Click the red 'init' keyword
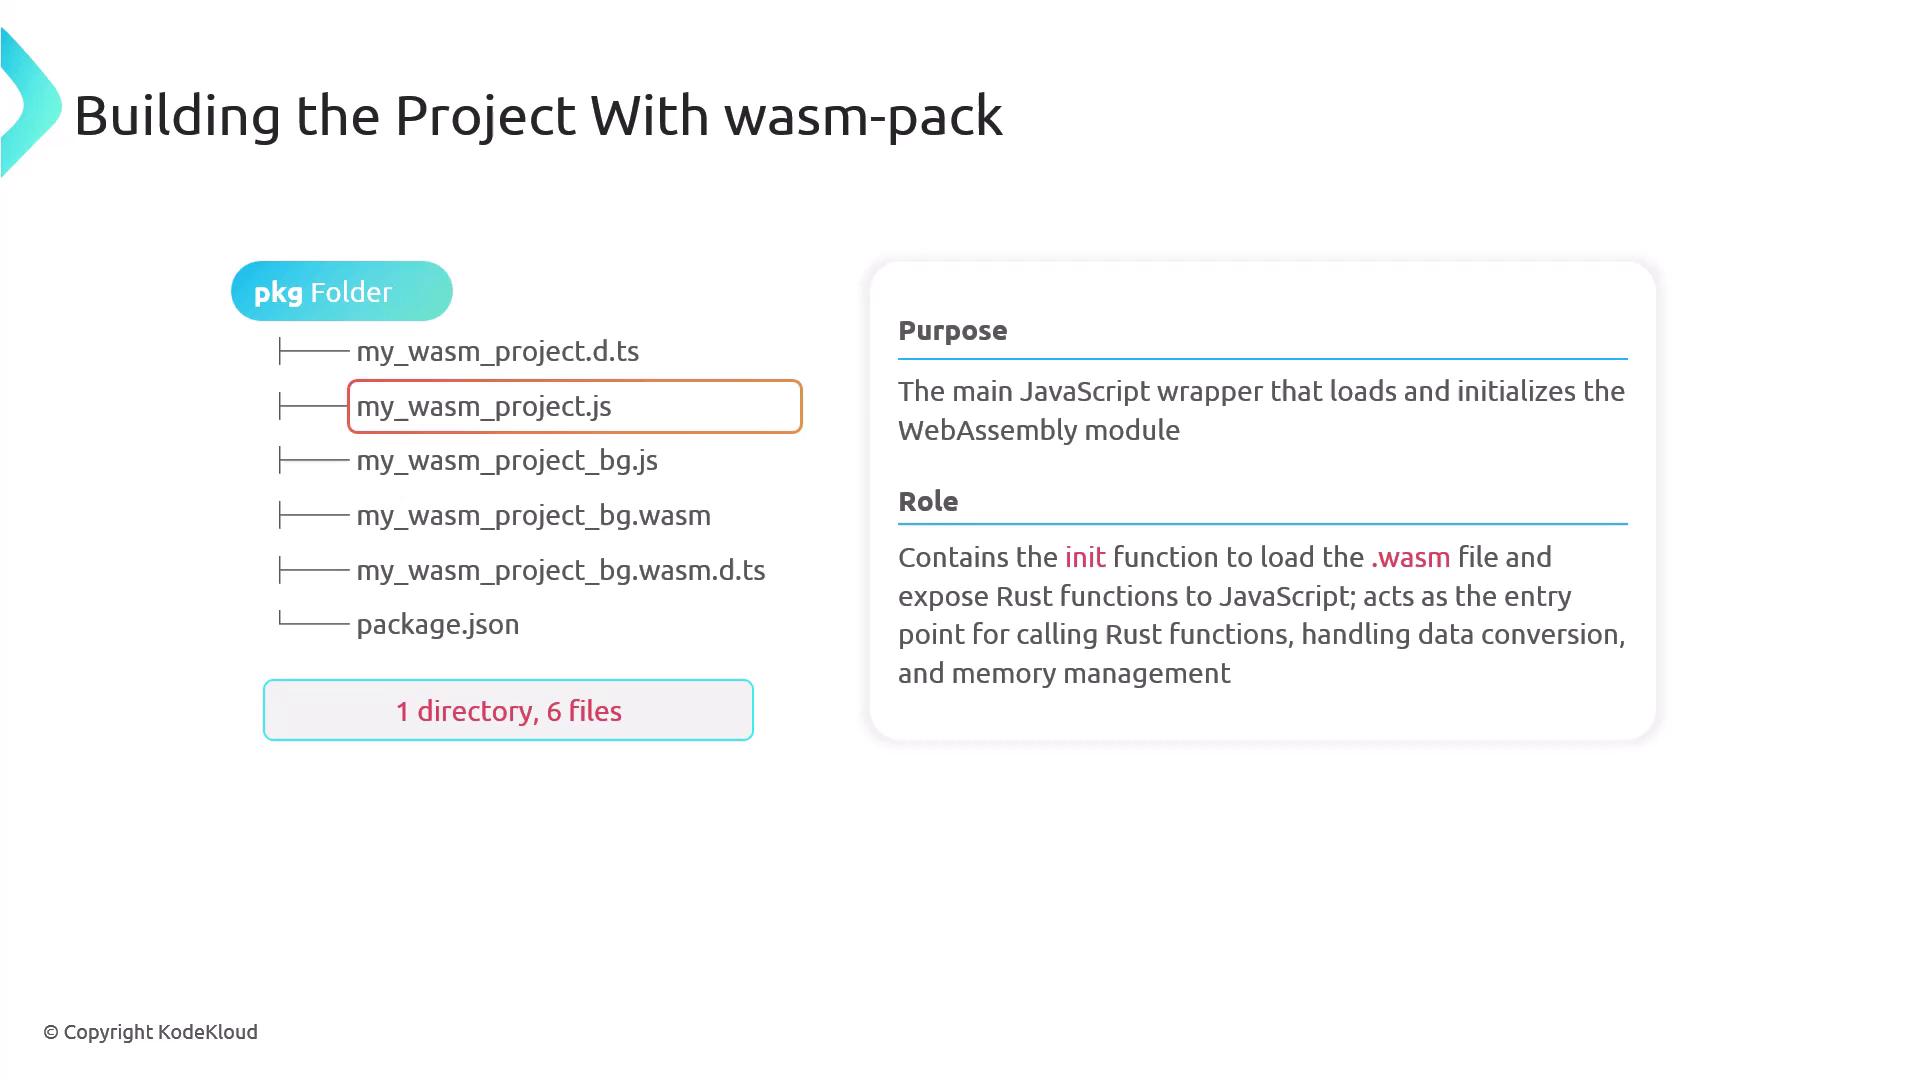The image size is (1920, 1080). pyautogui.click(x=1084, y=557)
